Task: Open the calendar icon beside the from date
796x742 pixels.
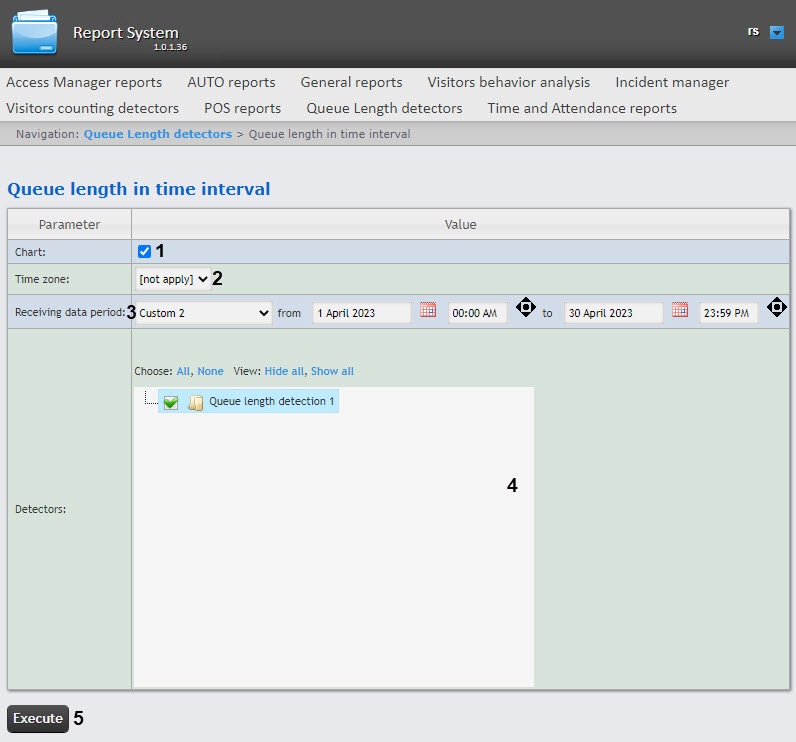Action: click(x=428, y=310)
